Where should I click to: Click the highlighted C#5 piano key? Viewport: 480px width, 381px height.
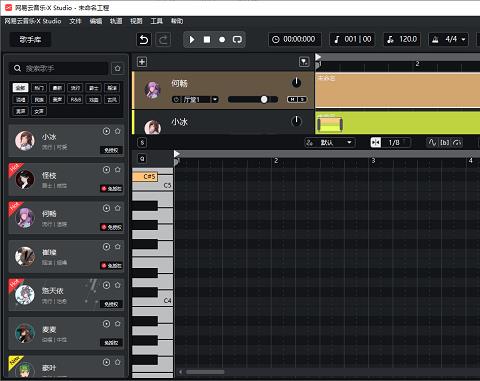[x=145, y=177]
